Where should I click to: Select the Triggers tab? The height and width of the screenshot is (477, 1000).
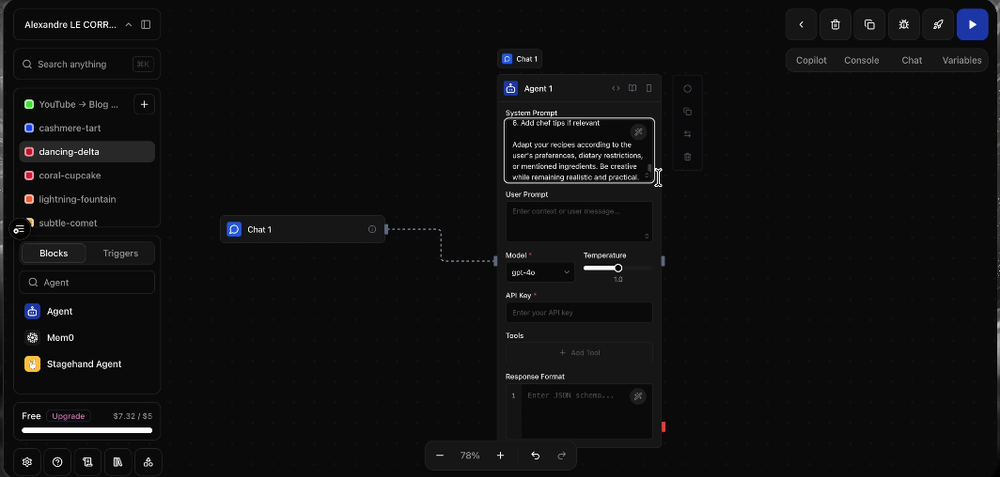click(x=121, y=253)
